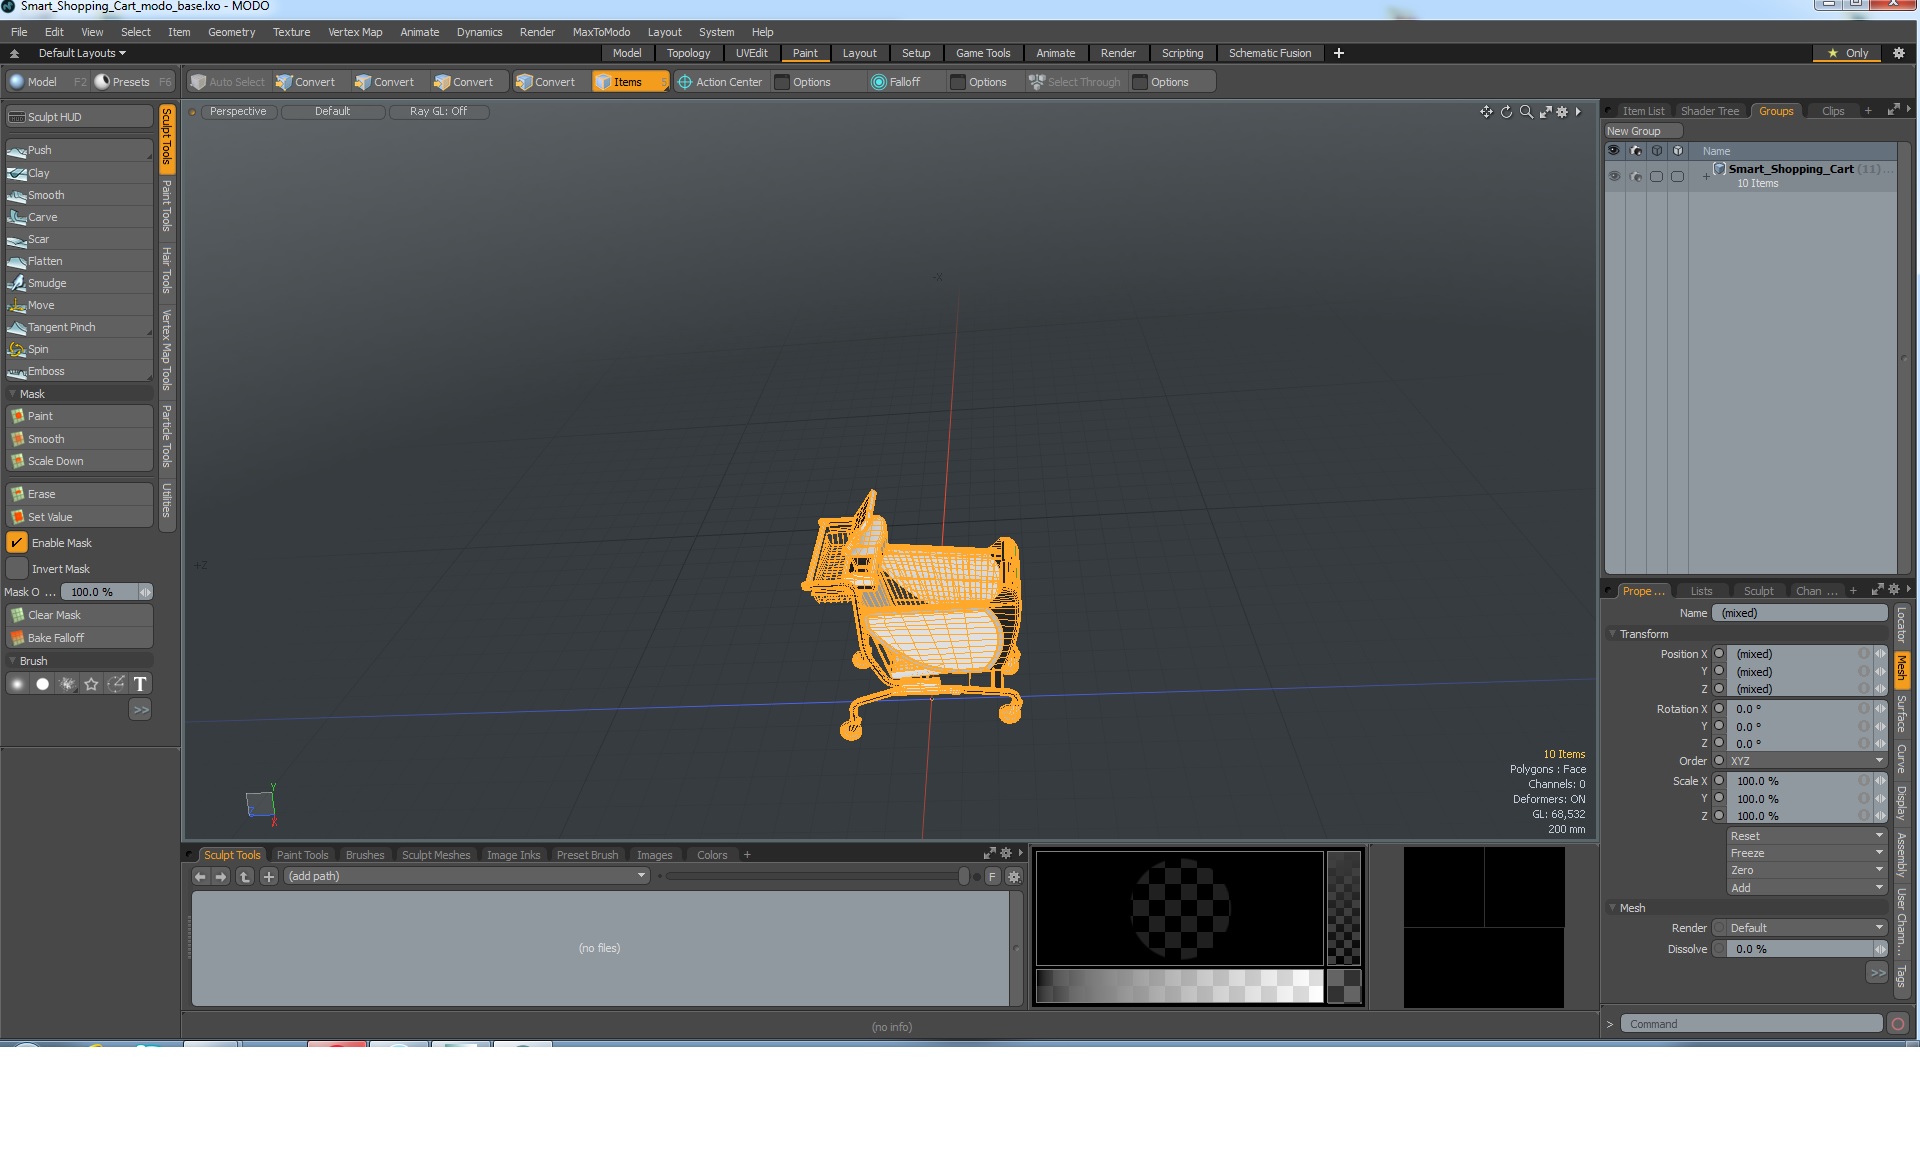This screenshot has height=1158, width=1920.
Task: Switch to the Shader Tree tab
Action: pyautogui.click(x=1709, y=111)
